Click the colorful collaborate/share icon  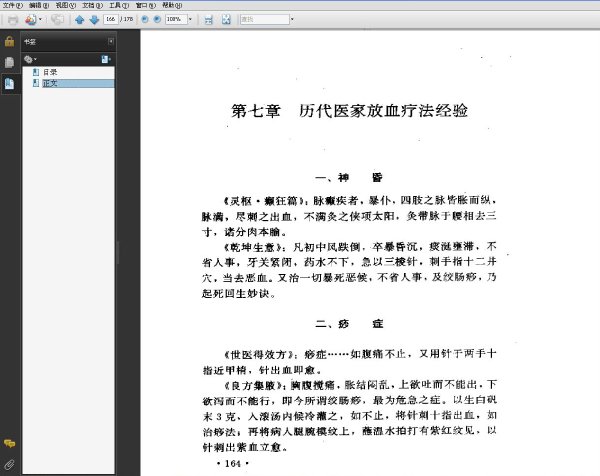(31, 20)
